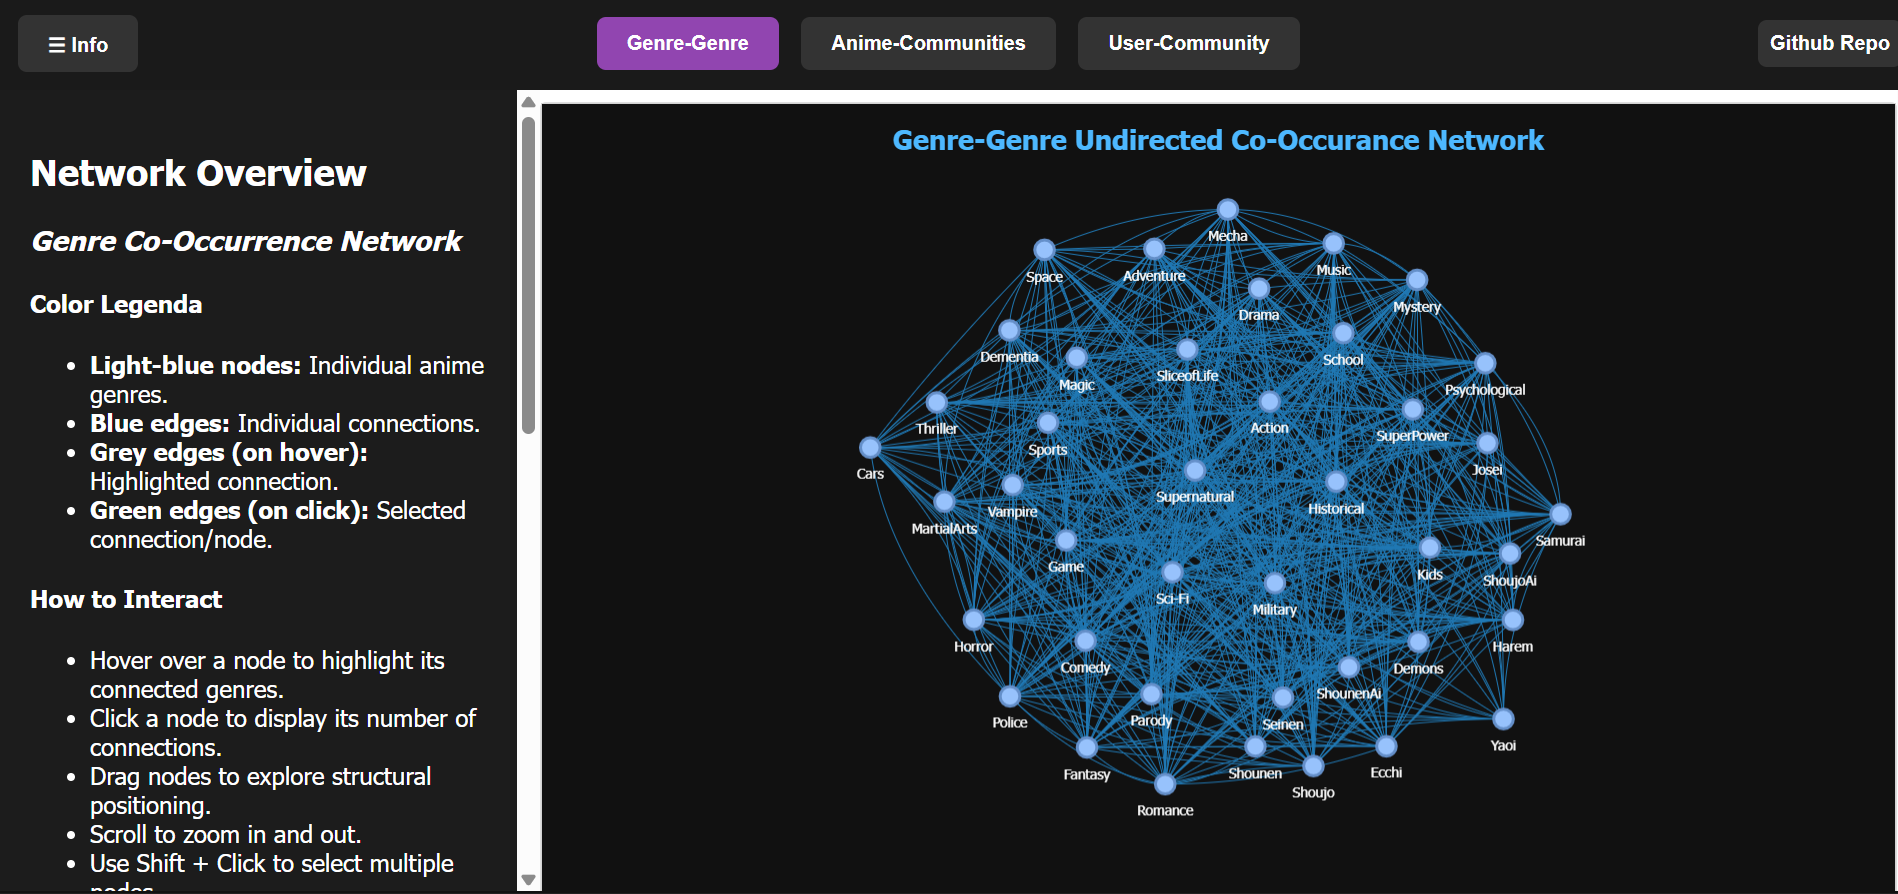The image size is (1898, 894).
Task: Click the info panel scrollbar thumb
Action: point(529,275)
